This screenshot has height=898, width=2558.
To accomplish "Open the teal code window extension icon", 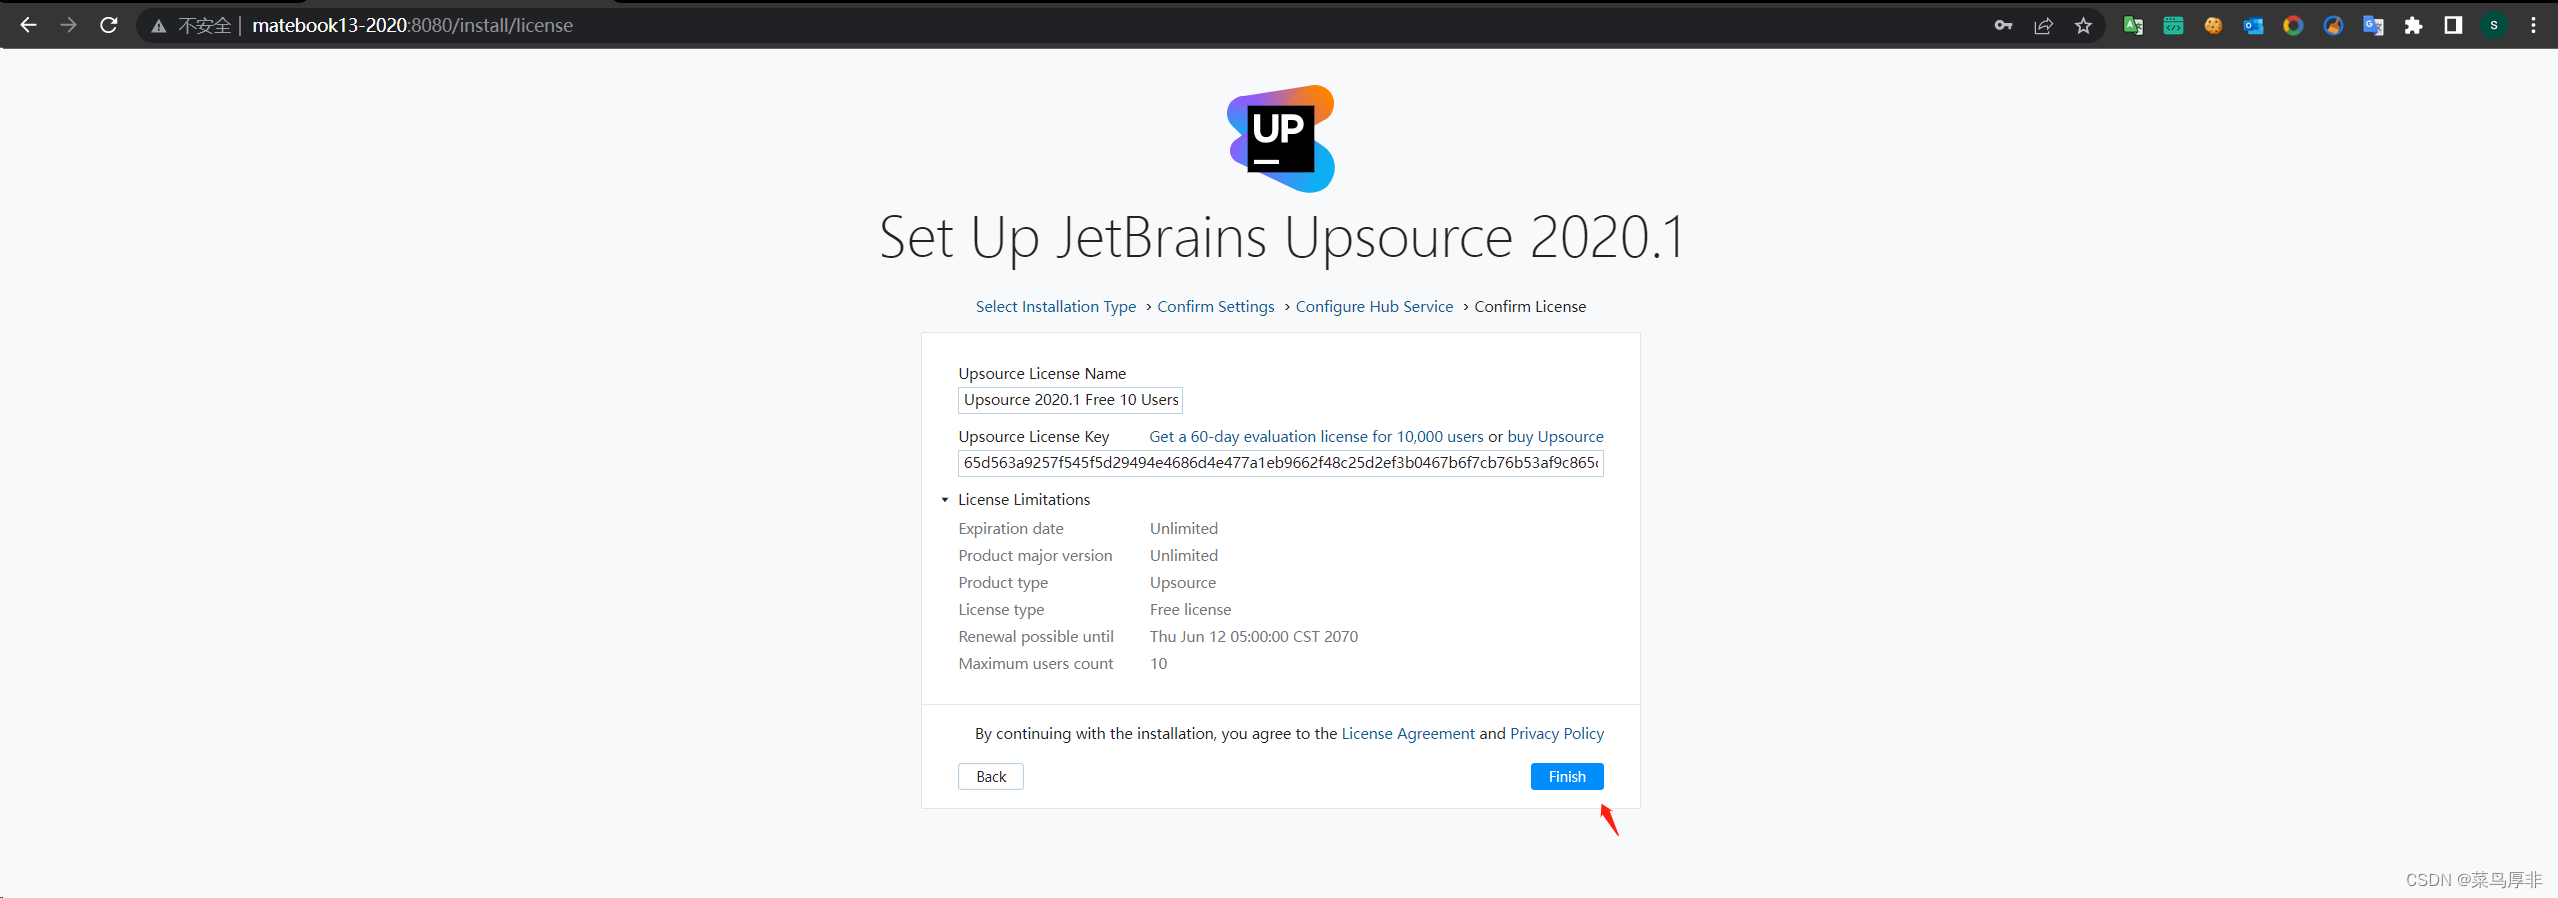I will [x=2173, y=26].
